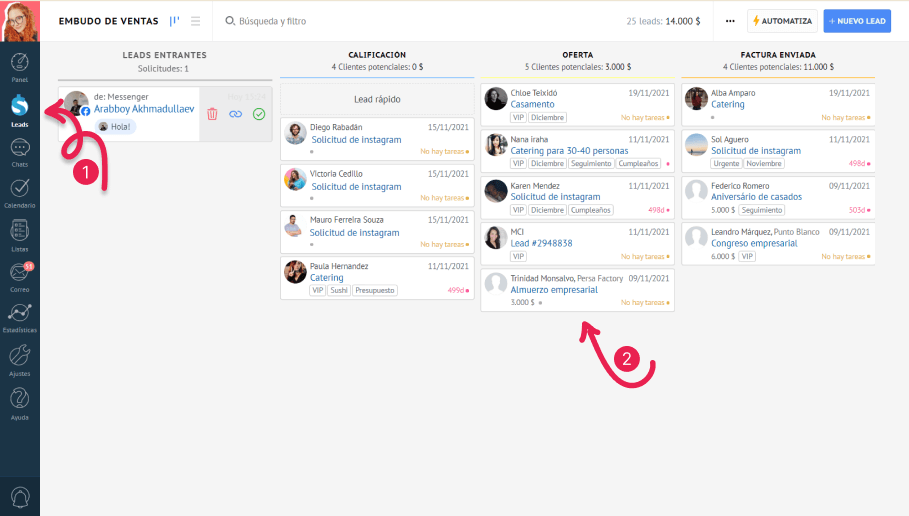
Task: Open the Panel dashboard in sidebar
Action: pyautogui.click(x=19, y=64)
